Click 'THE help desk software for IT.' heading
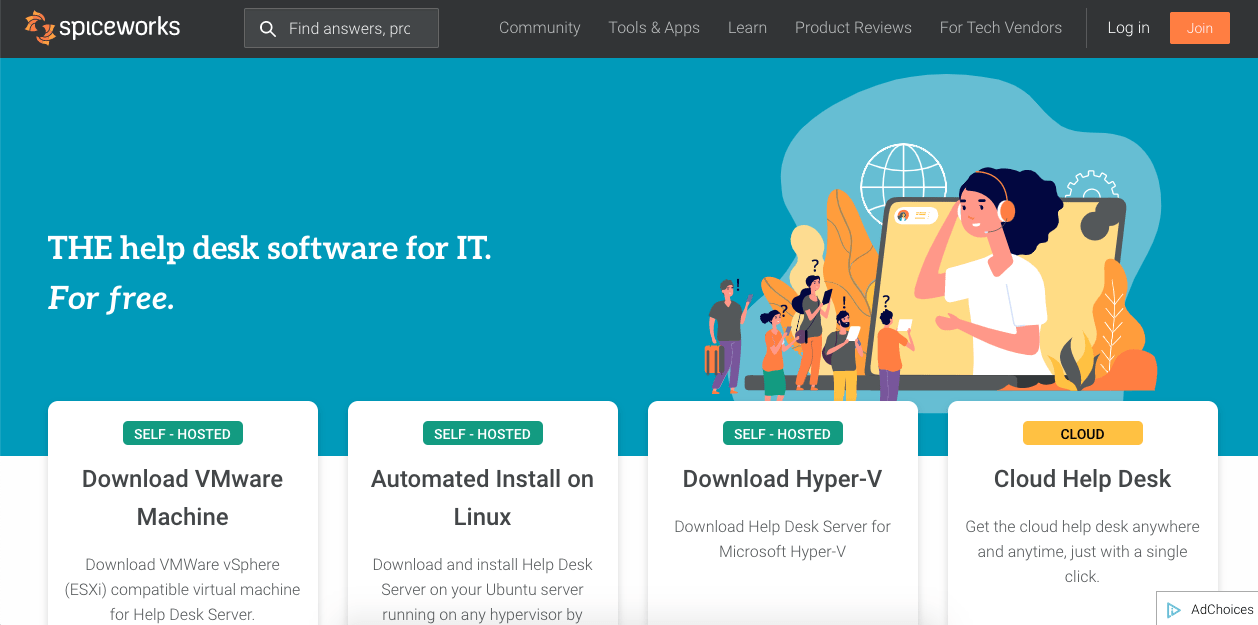The height and width of the screenshot is (625, 1258). tap(270, 247)
